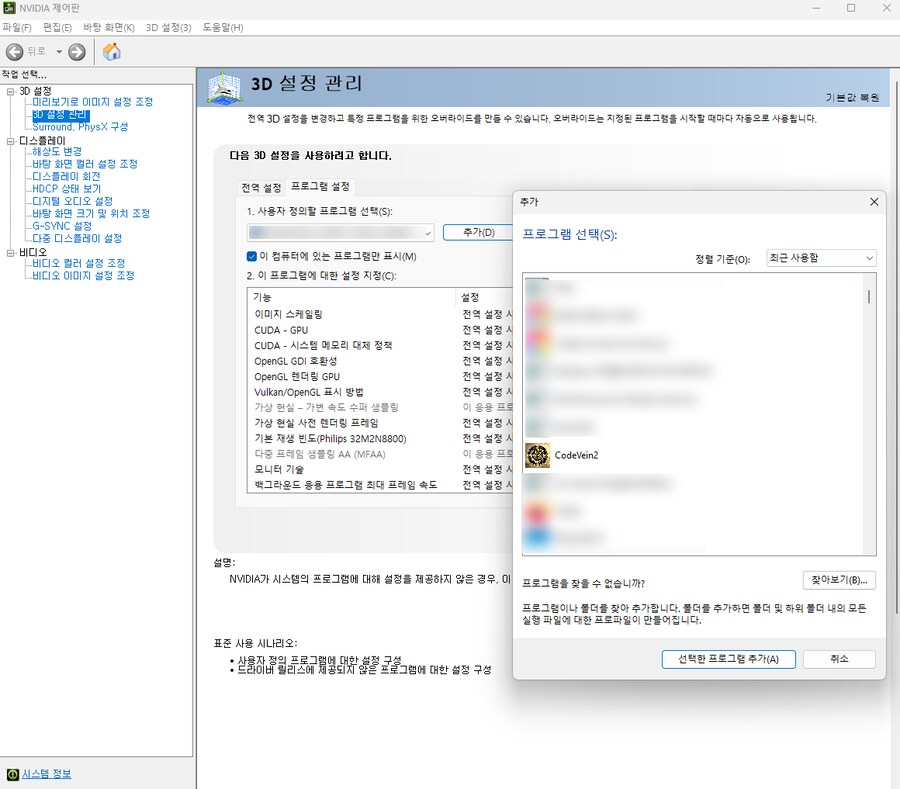Click the '찾아보기' button in the dialog
The width and height of the screenshot is (900, 789).
[840, 580]
